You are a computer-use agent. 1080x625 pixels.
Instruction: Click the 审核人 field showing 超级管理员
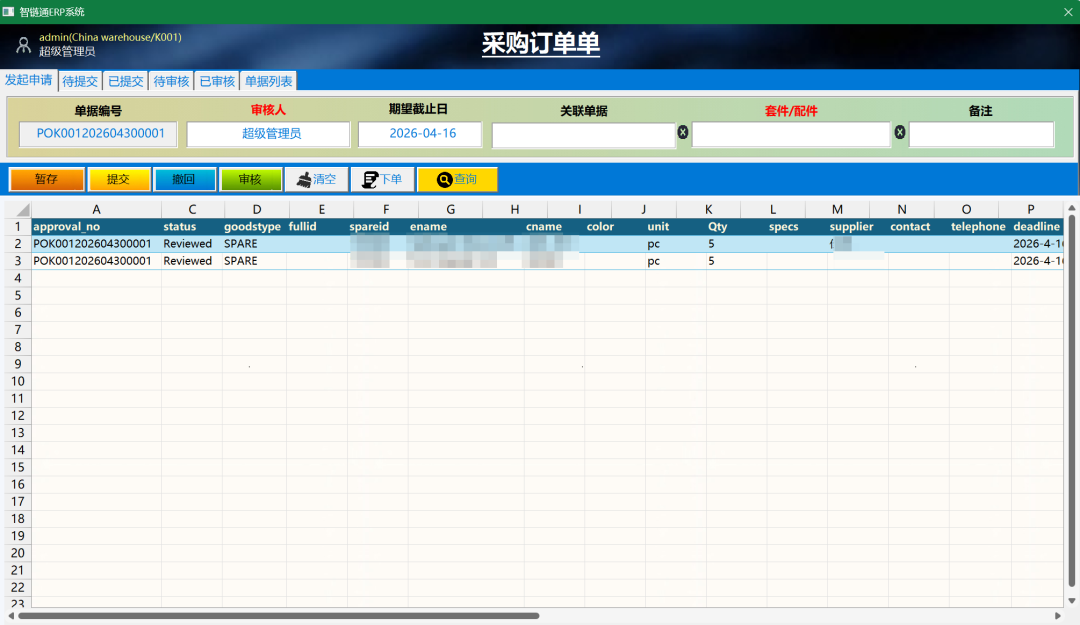tap(269, 134)
